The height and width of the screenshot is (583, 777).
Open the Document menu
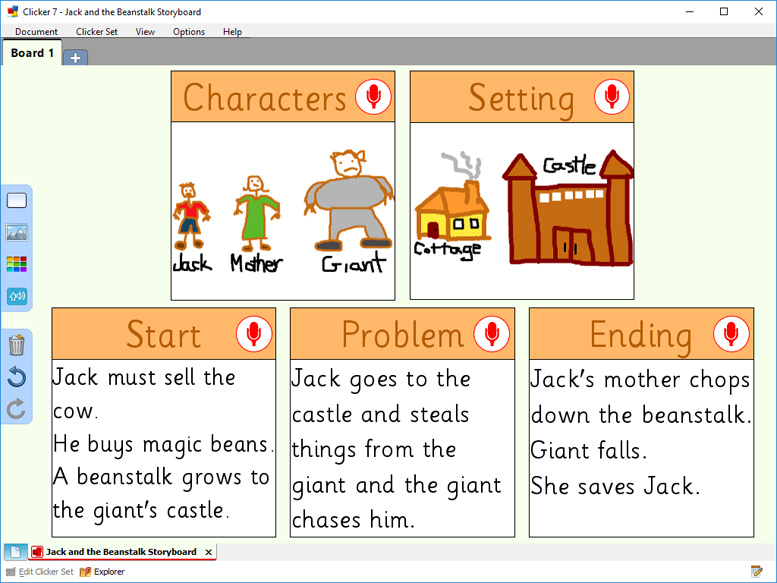[36, 32]
